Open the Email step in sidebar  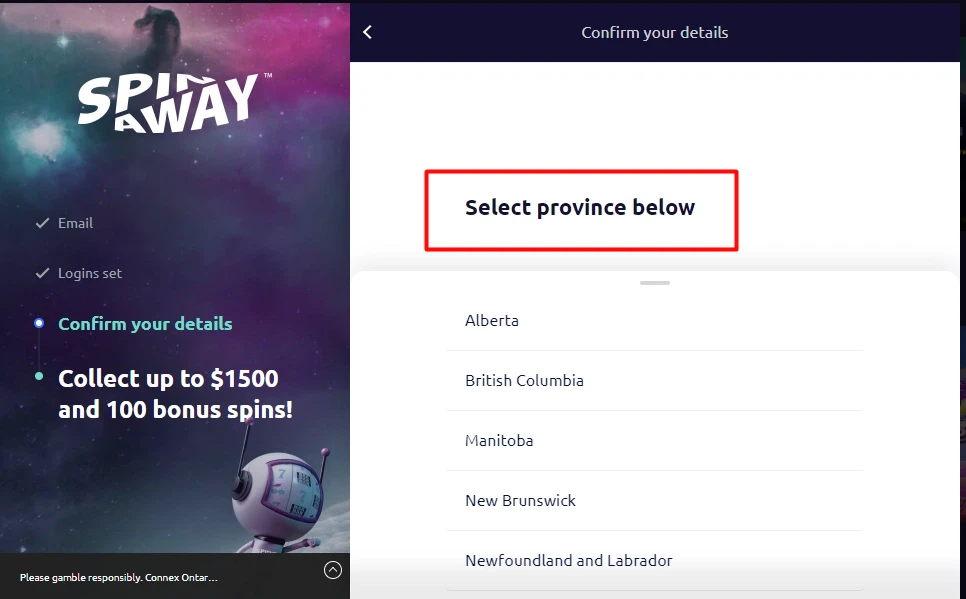click(75, 223)
